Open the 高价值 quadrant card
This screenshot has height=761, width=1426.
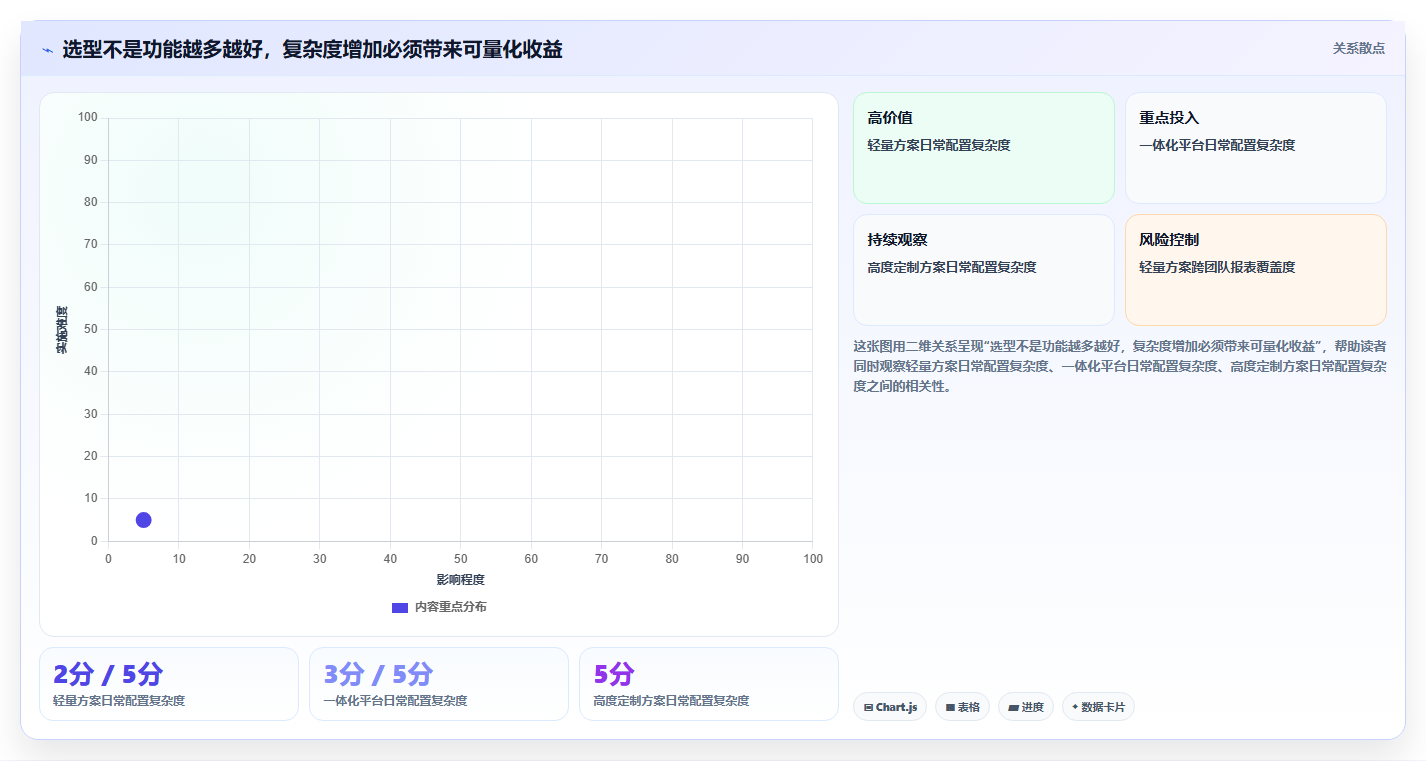click(983, 148)
